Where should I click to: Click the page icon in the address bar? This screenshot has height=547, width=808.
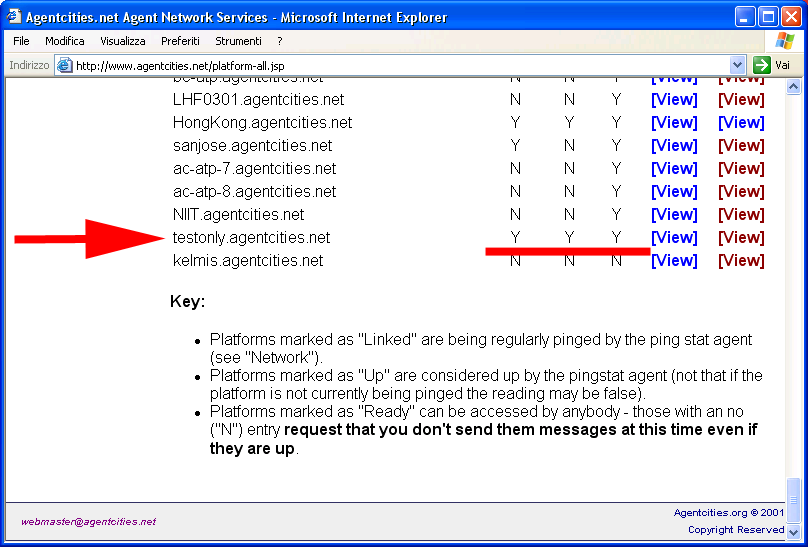click(65, 65)
